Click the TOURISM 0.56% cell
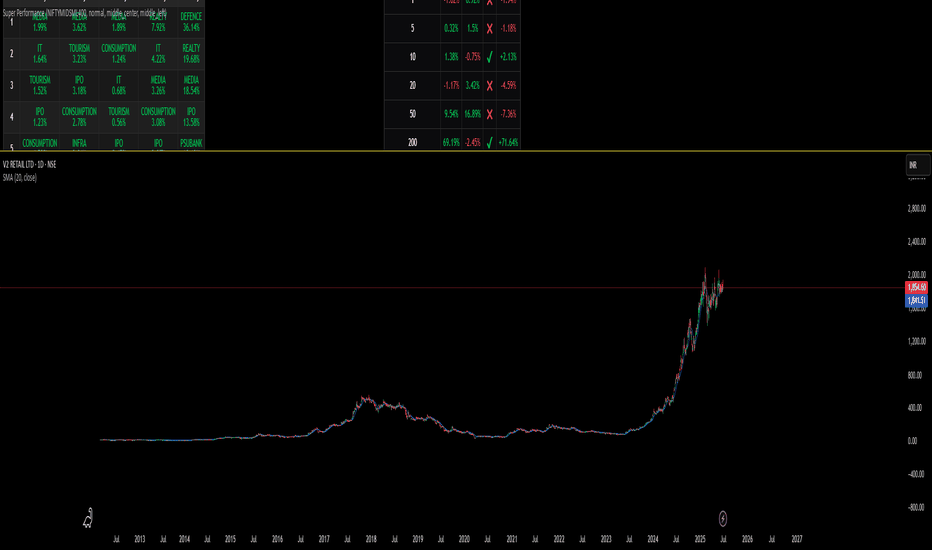Viewport: 932px width, 550px height. click(119, 117)
